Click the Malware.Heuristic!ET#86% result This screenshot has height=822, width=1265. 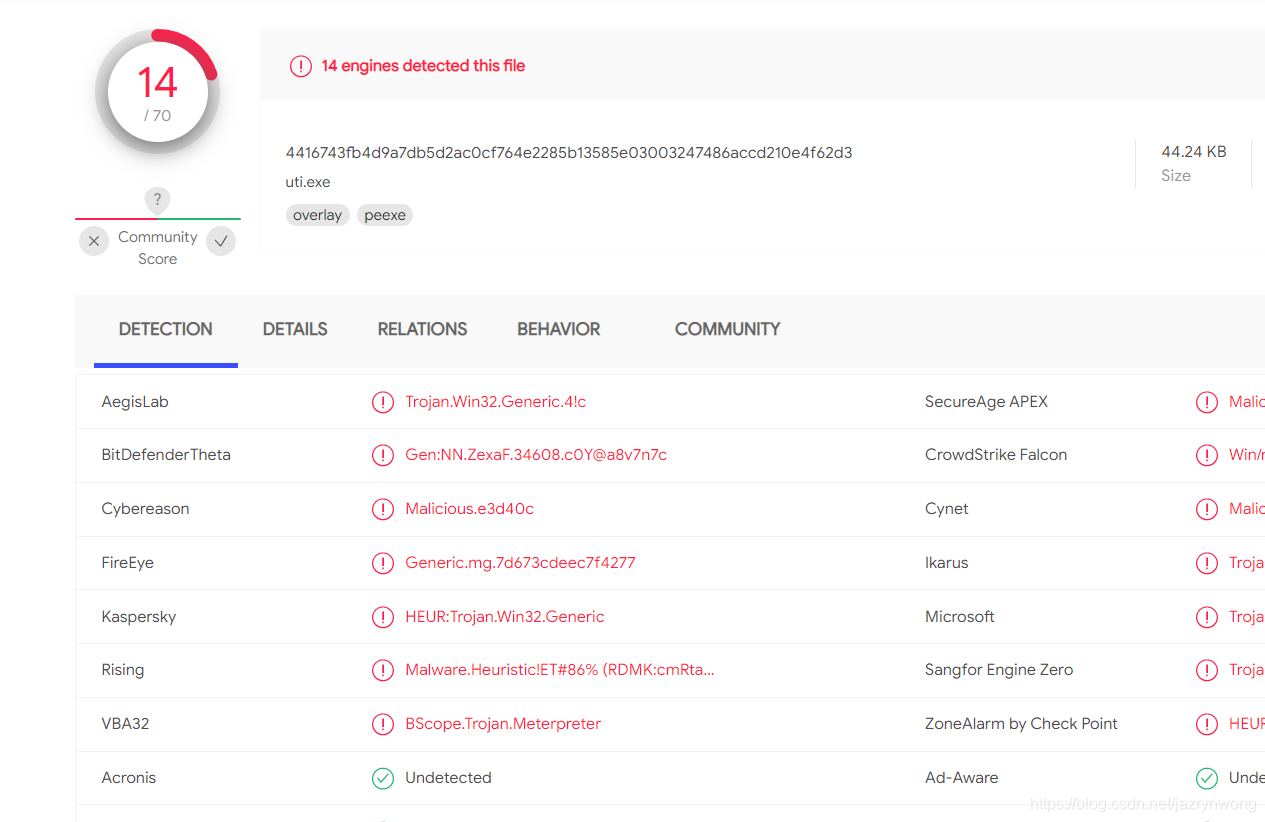point(560,670)
